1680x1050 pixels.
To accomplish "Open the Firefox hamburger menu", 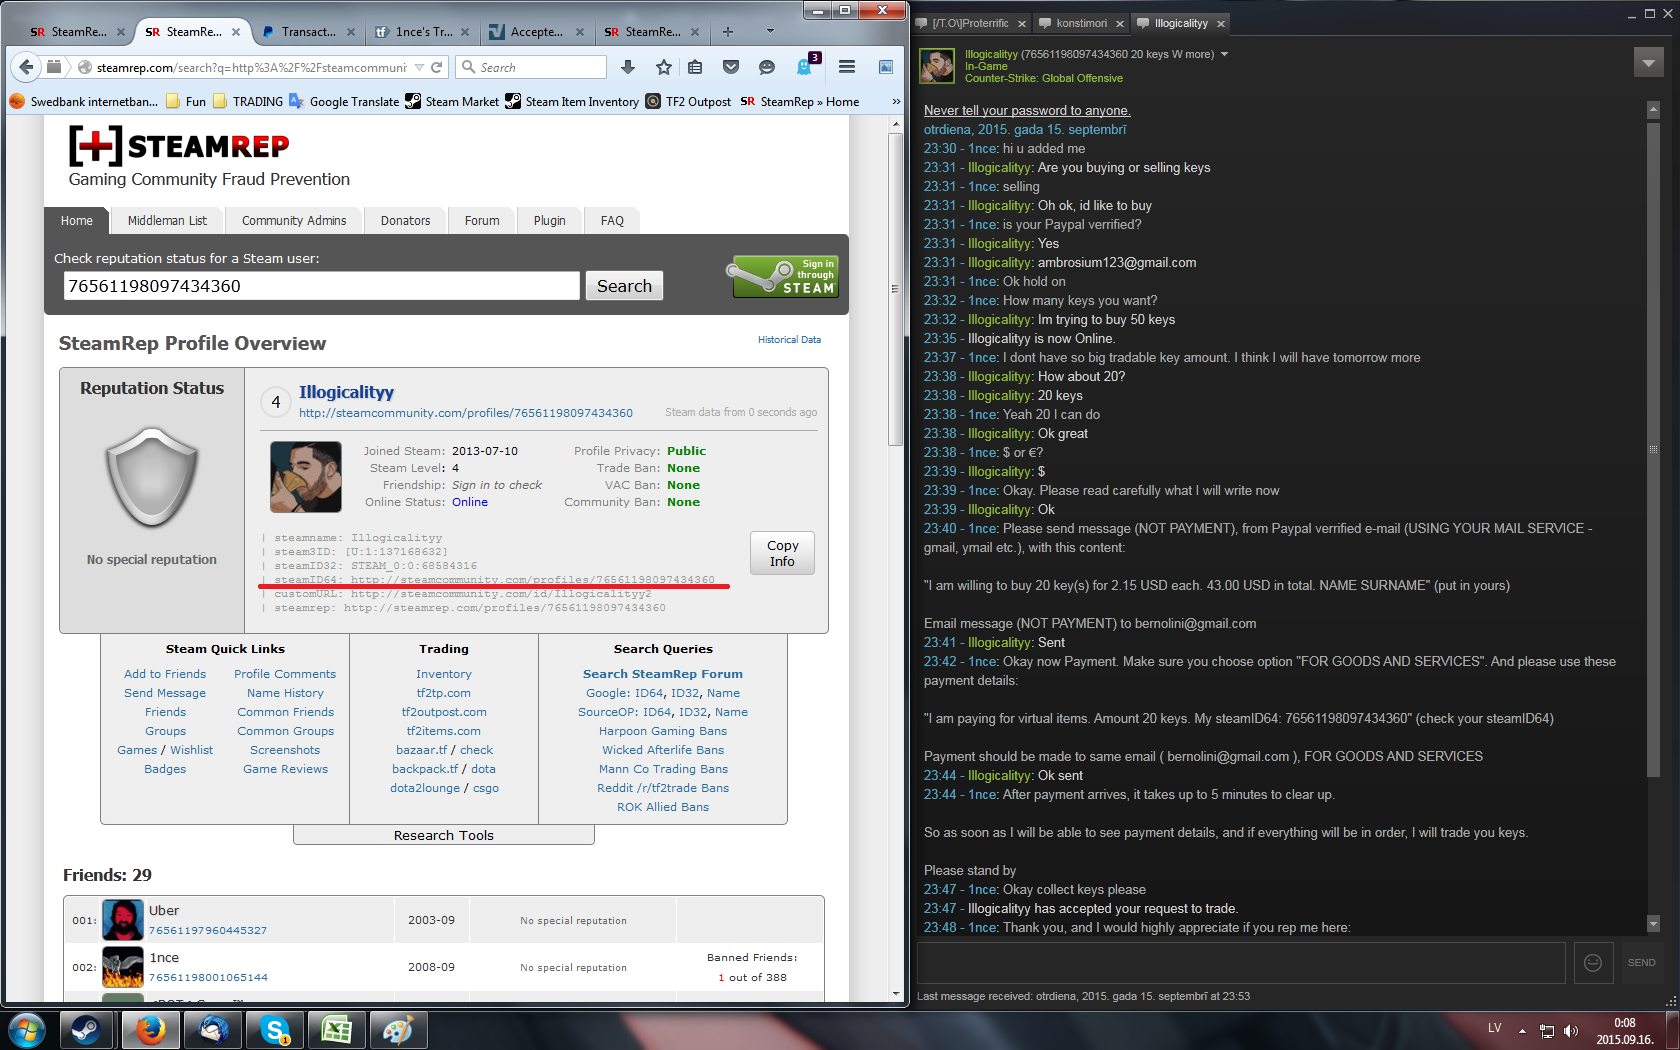I will [x=847, y=67].
